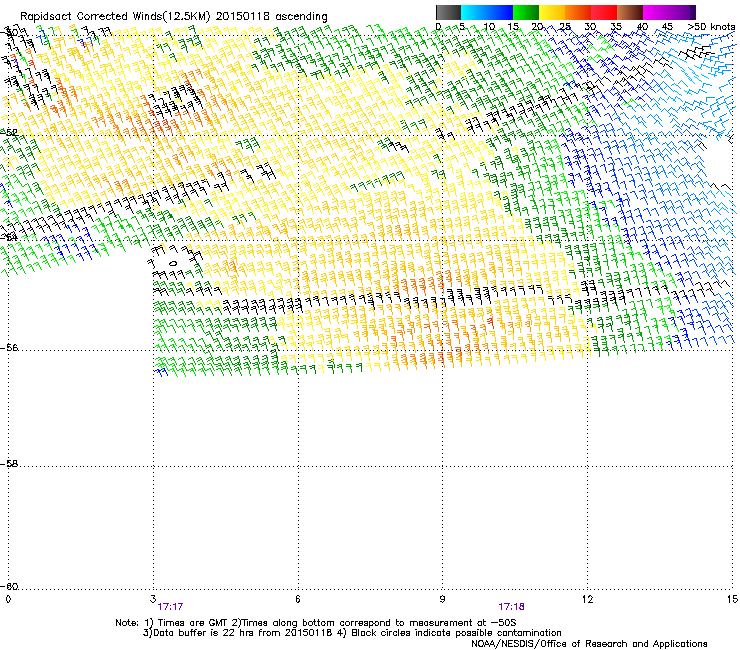The height and width of the screenshot is (650, 740).
Task: Click the longitude label '6'
Action: [297, 599]
